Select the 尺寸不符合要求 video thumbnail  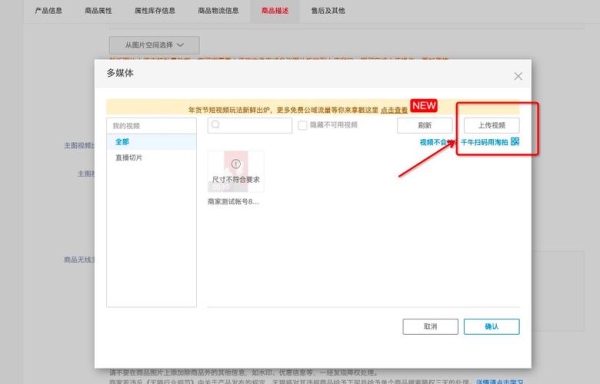click(236, 171)
